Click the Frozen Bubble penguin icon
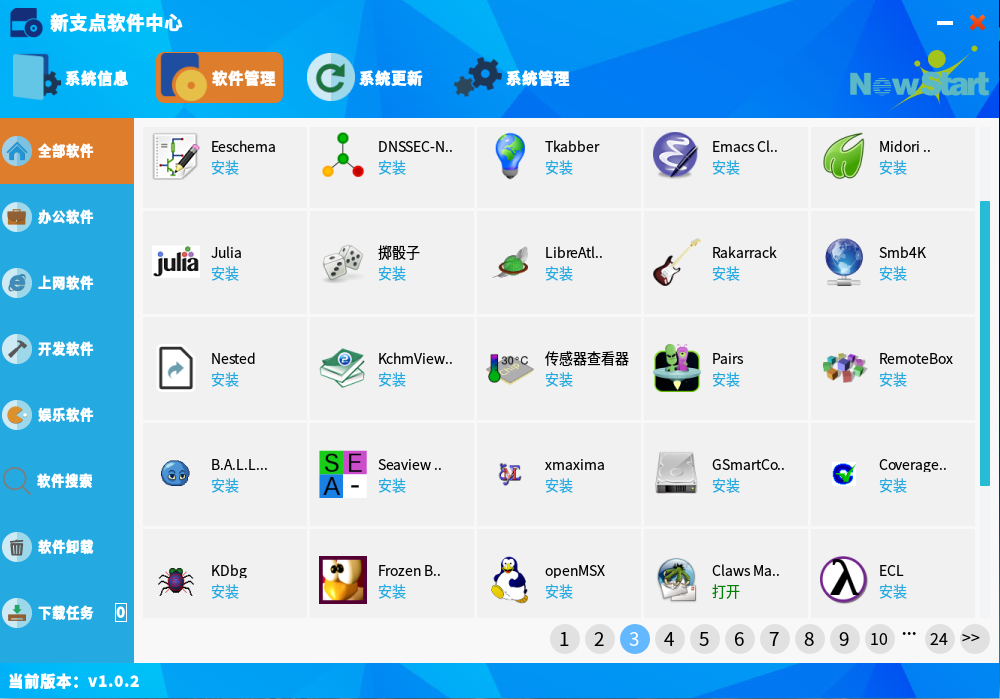The image size is (1000, 699). [x=343, y=580]
